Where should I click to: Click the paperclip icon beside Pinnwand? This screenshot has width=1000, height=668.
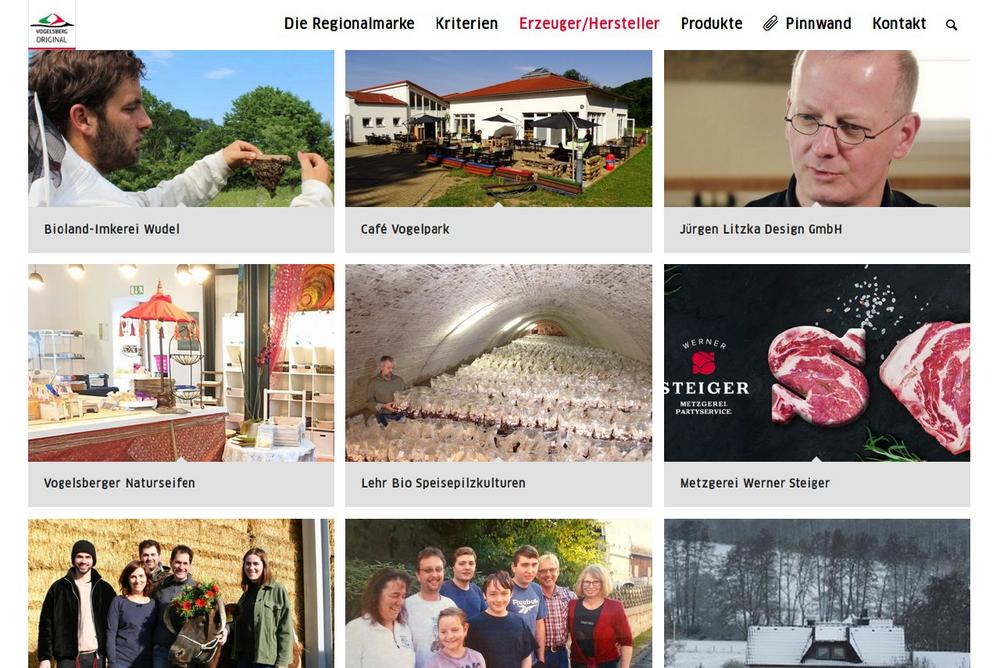[x=770, y=24]
